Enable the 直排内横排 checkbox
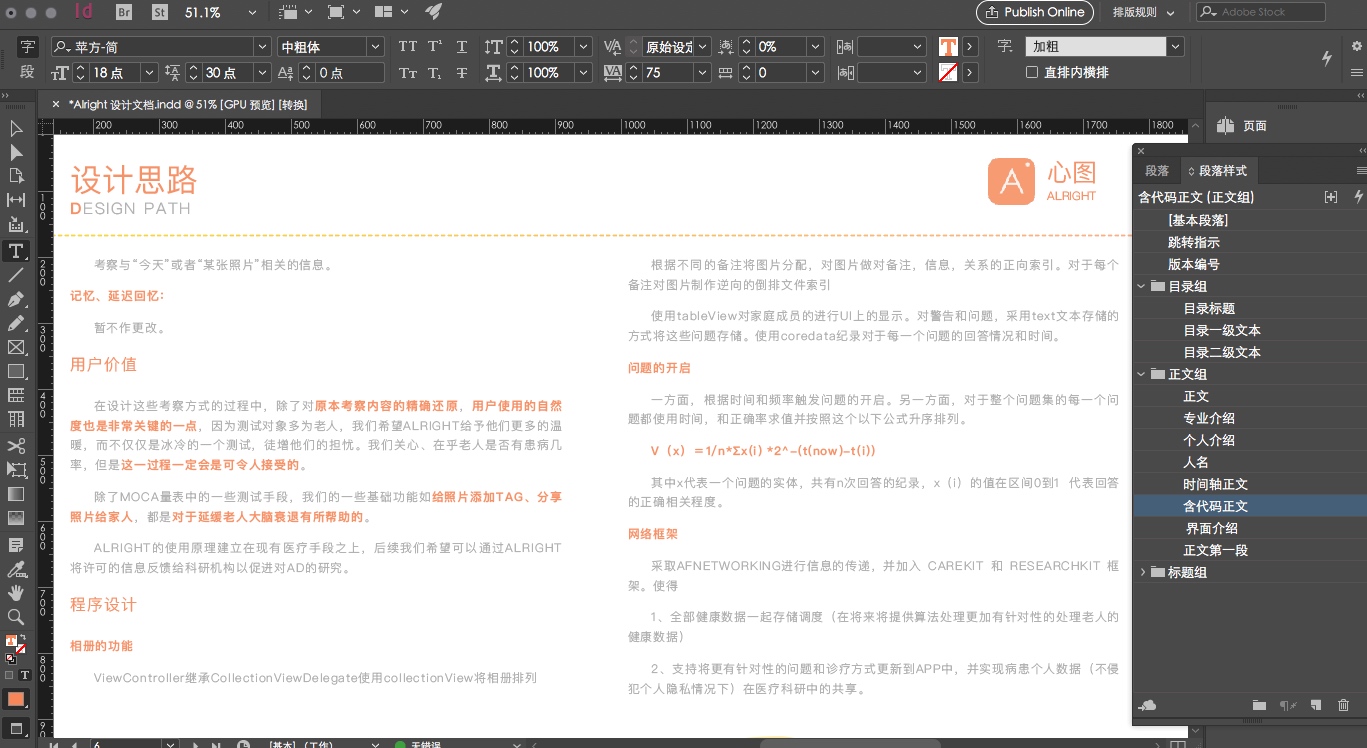 1032,73
